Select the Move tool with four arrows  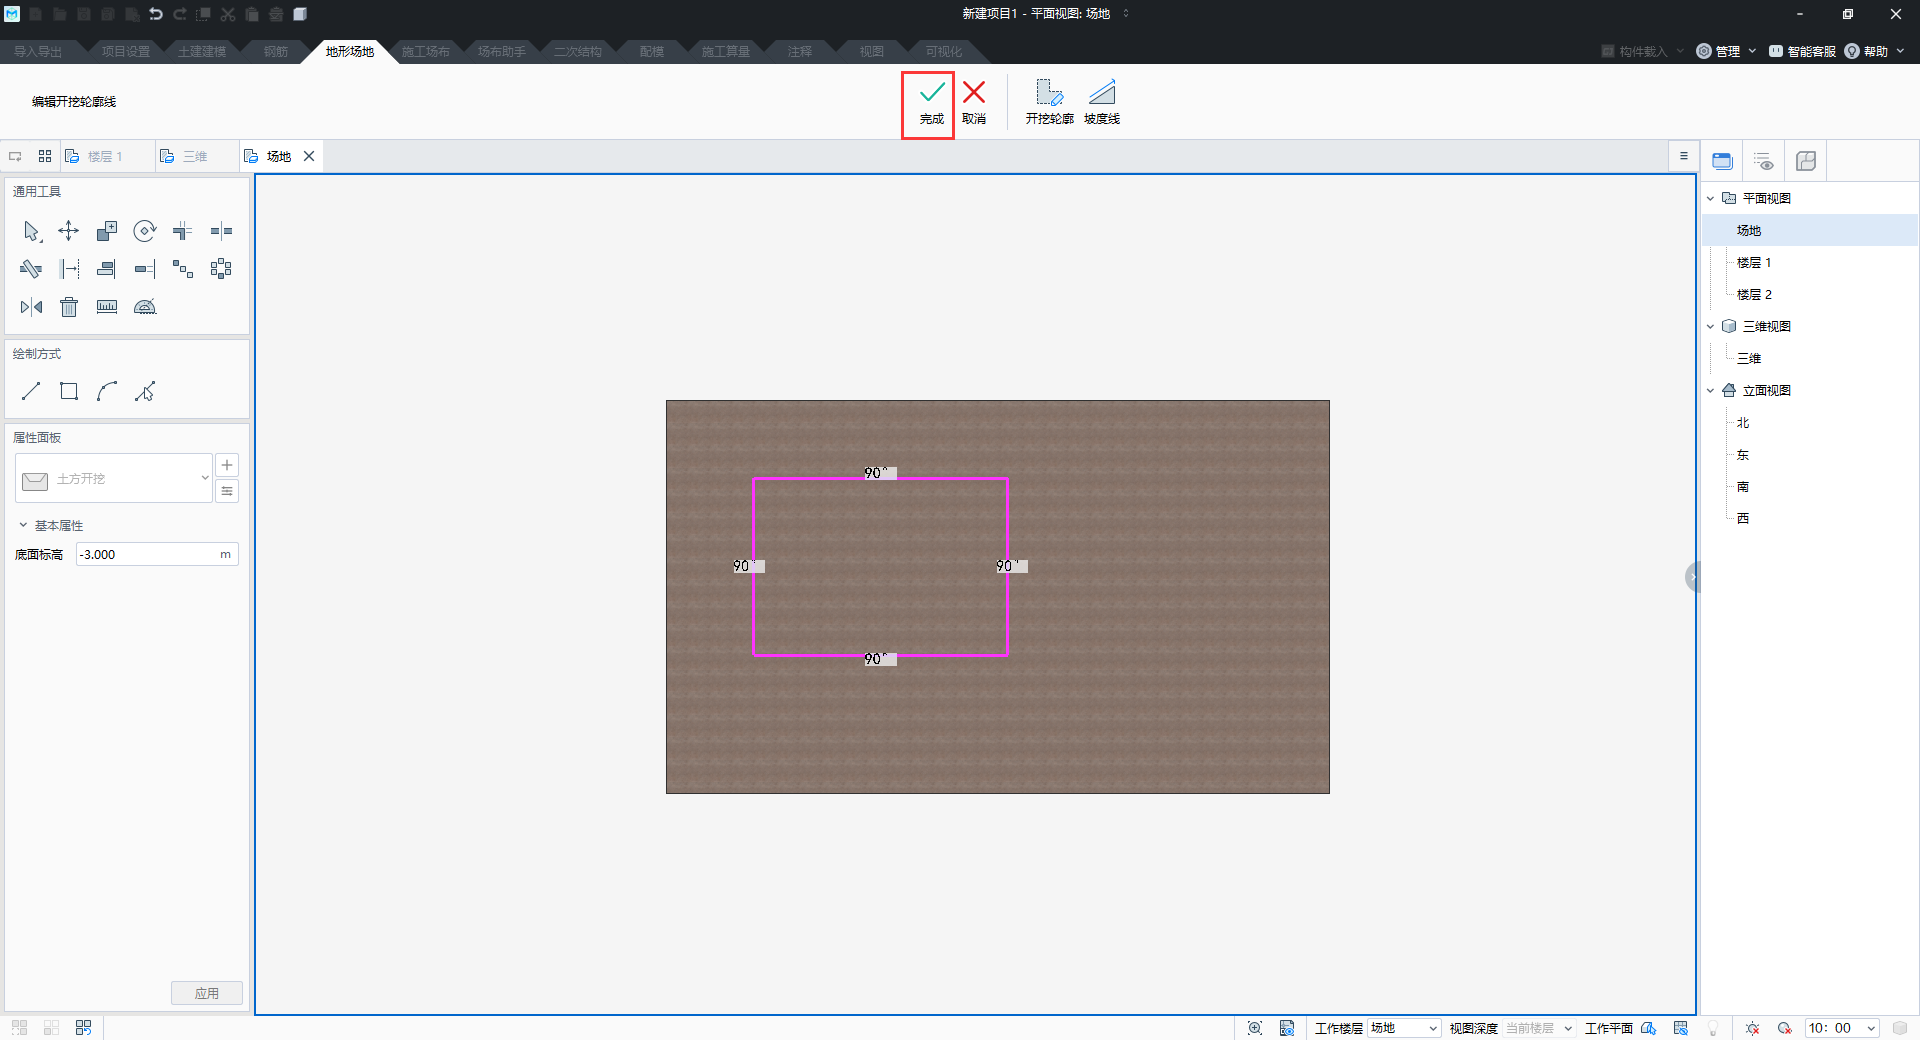69,232
